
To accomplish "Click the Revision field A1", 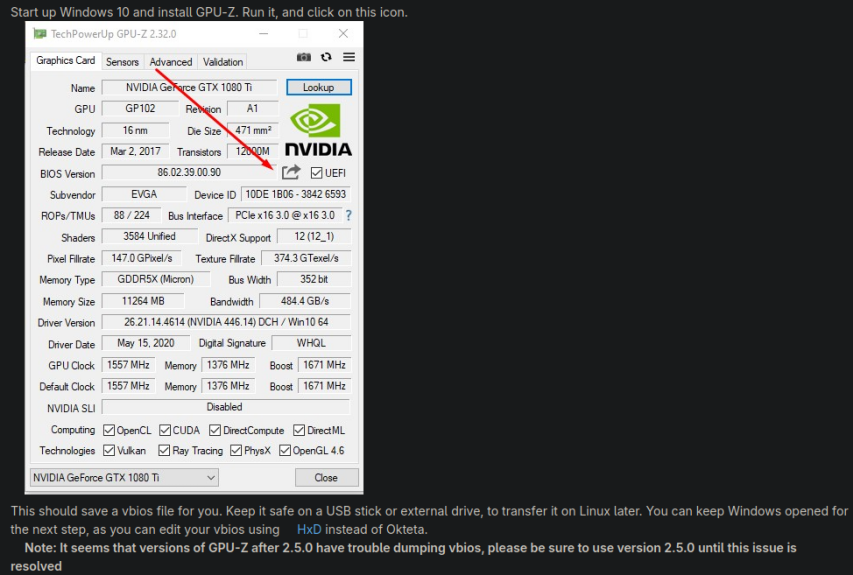I will [252, 108].
